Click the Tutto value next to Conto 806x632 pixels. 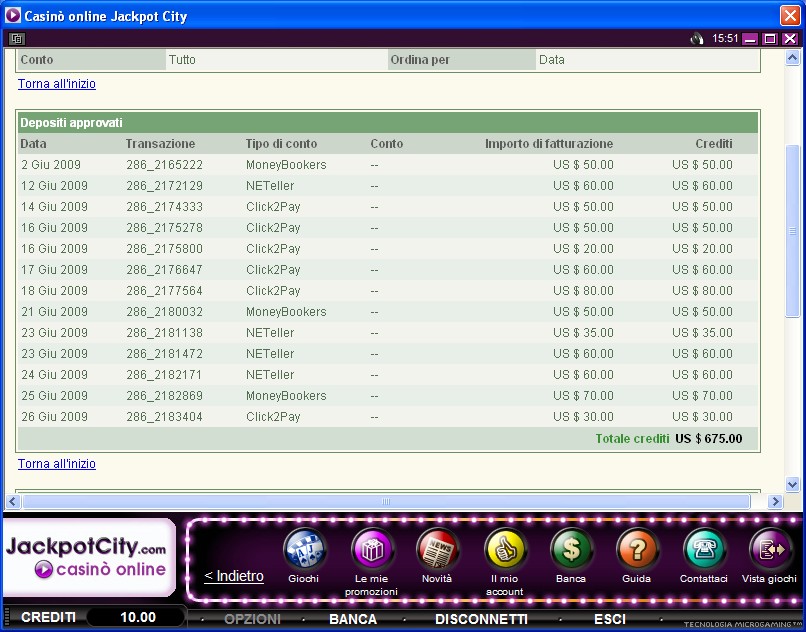tap(182, 60)
